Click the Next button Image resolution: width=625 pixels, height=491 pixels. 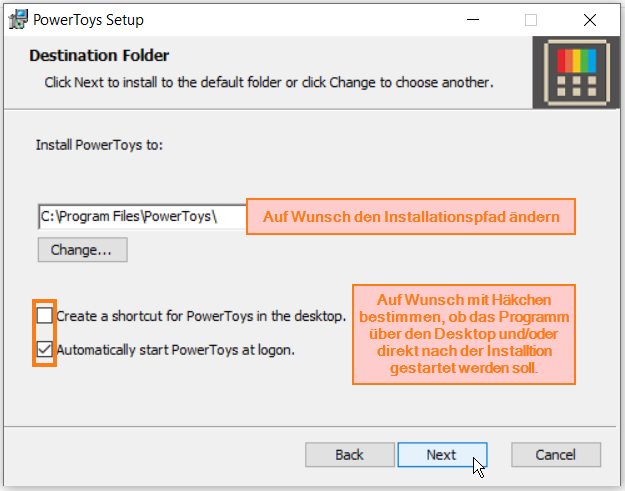pyautogui.click(x=442, y=455)
